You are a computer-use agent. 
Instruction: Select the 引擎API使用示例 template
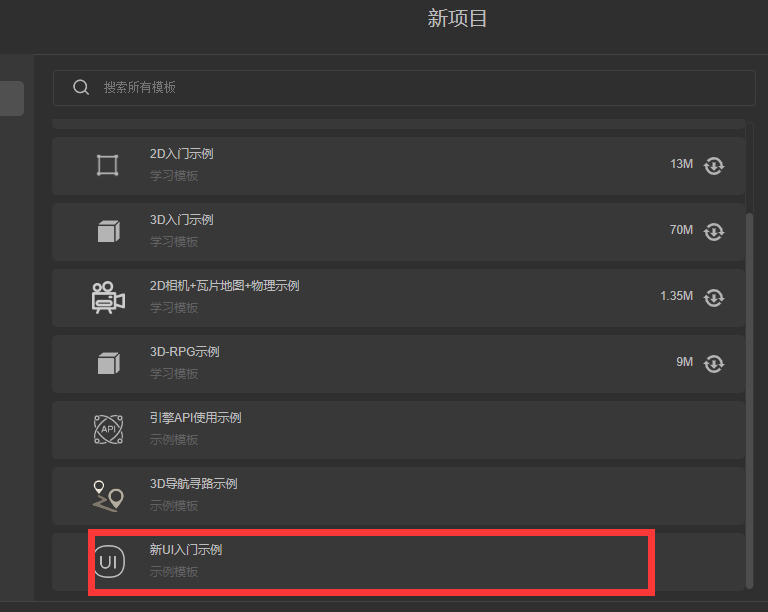[x=399, y=430]
